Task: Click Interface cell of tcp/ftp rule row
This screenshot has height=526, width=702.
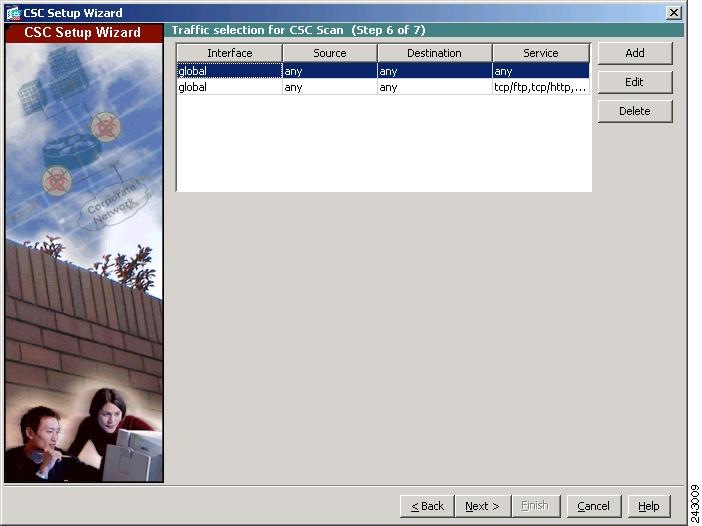Action: 230,87
